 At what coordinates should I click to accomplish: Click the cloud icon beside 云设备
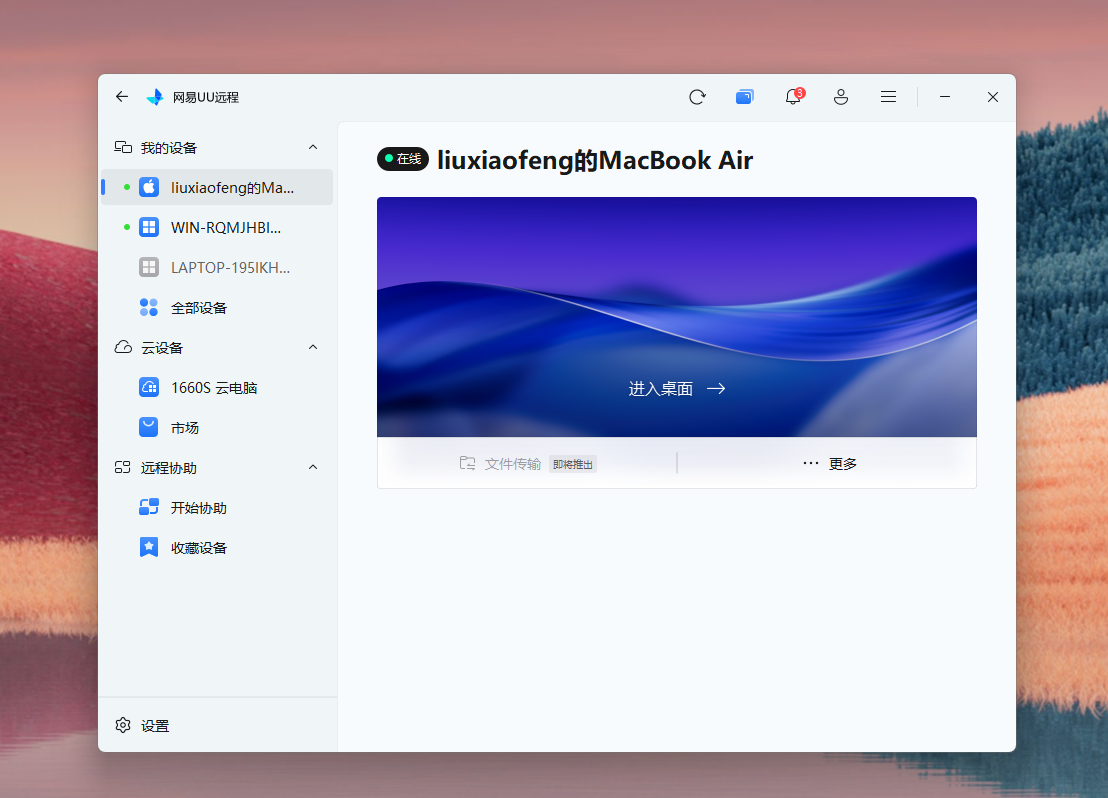click(x=123, y=347)
